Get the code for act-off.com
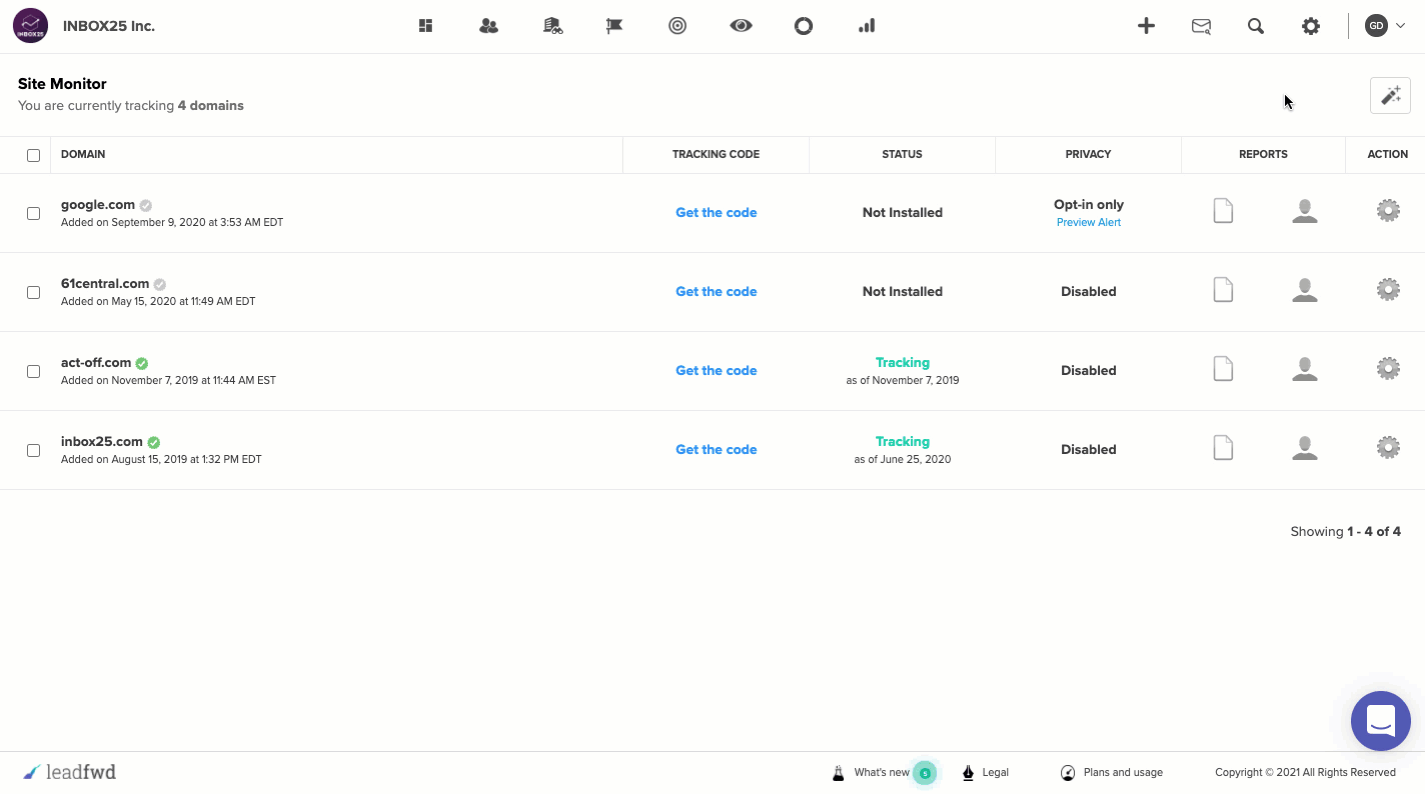This screenshot has width=1425, height=794. 716,370
